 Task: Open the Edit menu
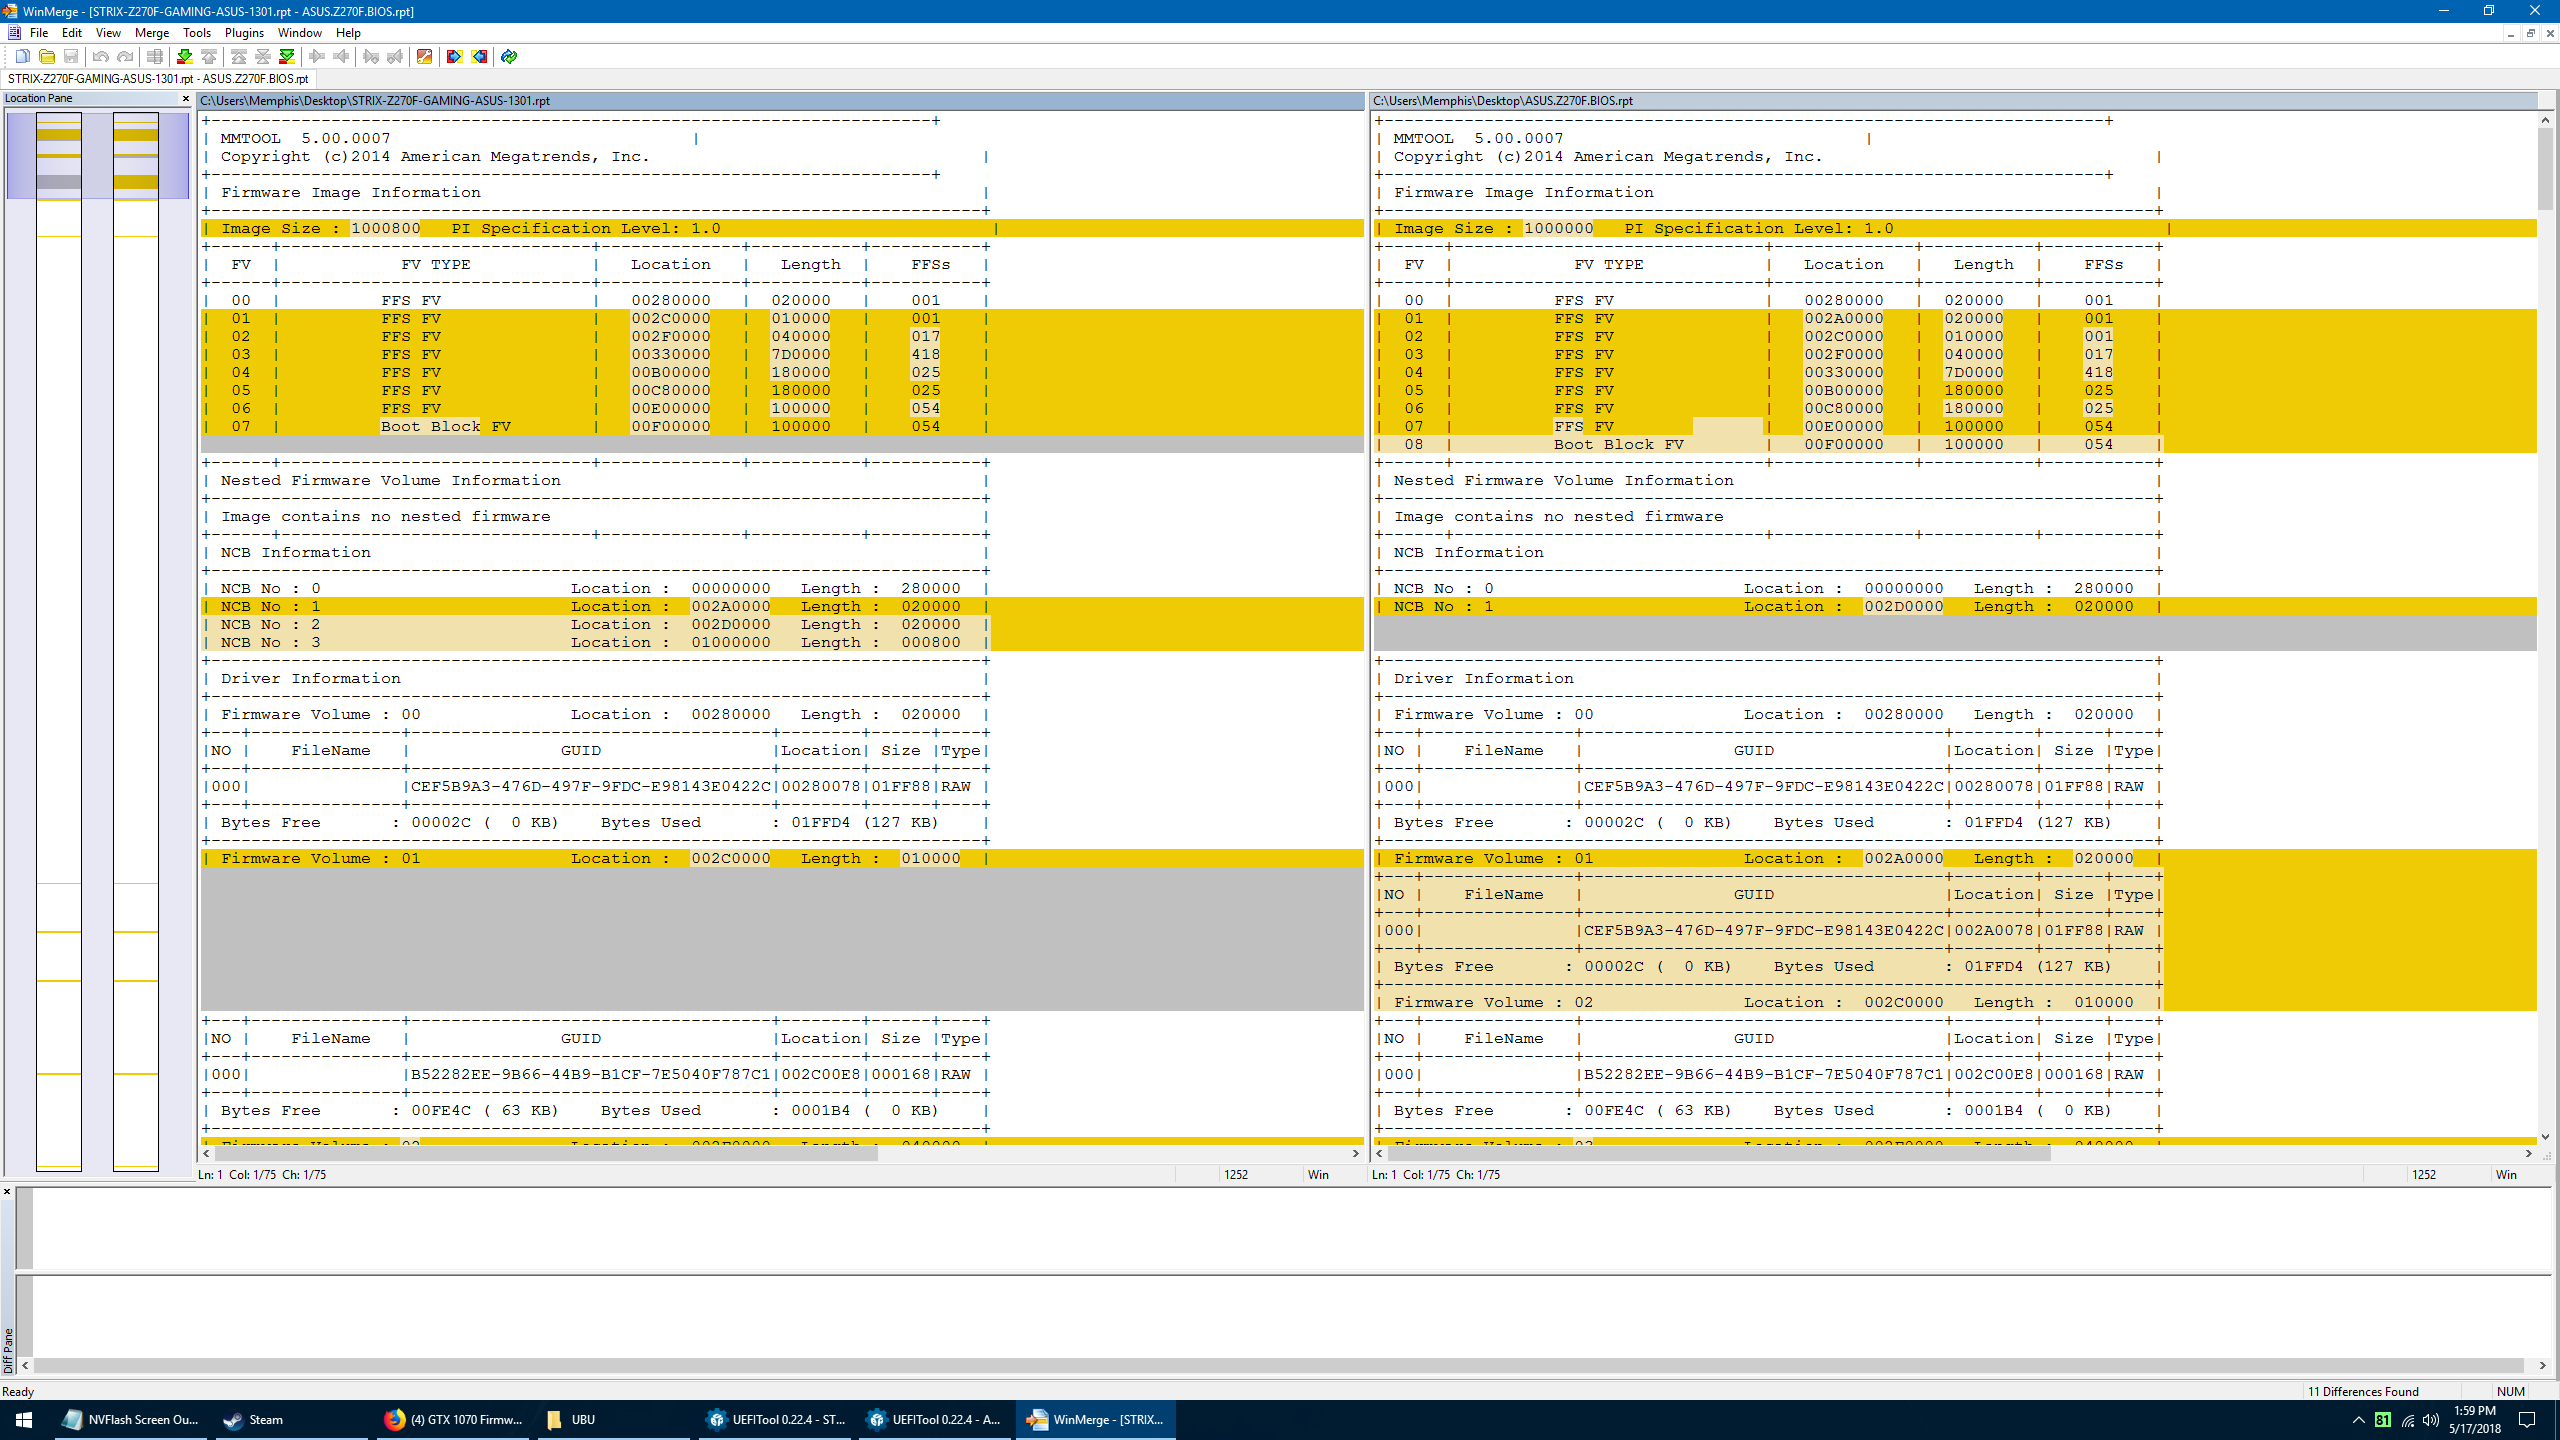coord(72,33)
